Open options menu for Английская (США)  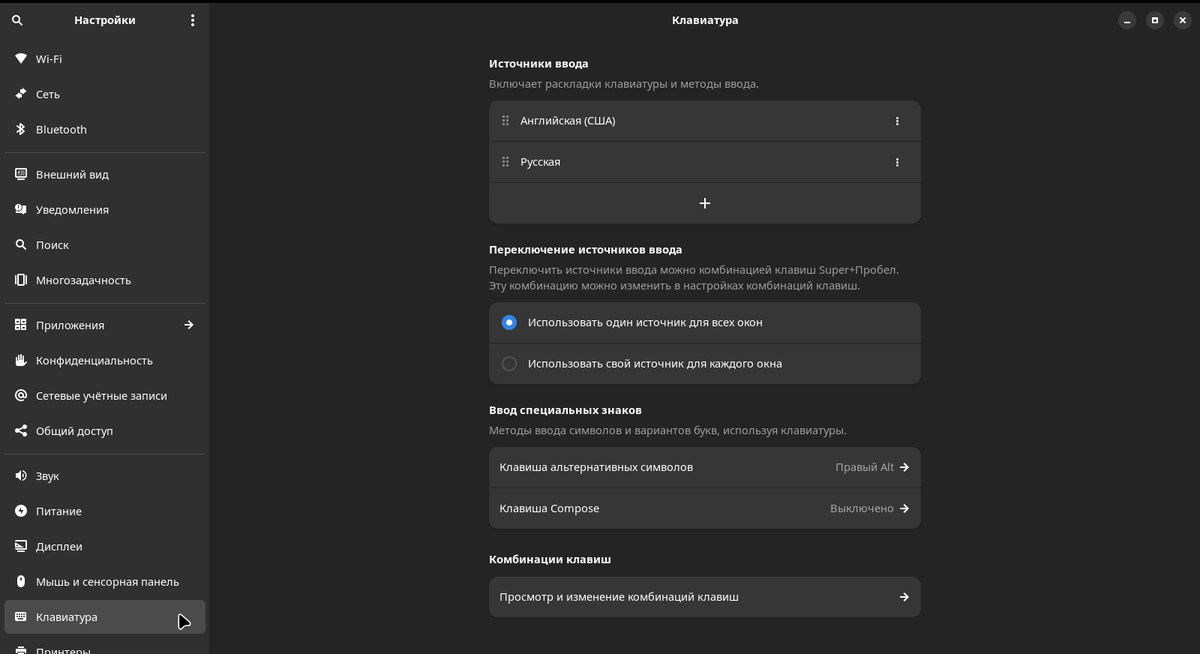click(x=897, y=121)
